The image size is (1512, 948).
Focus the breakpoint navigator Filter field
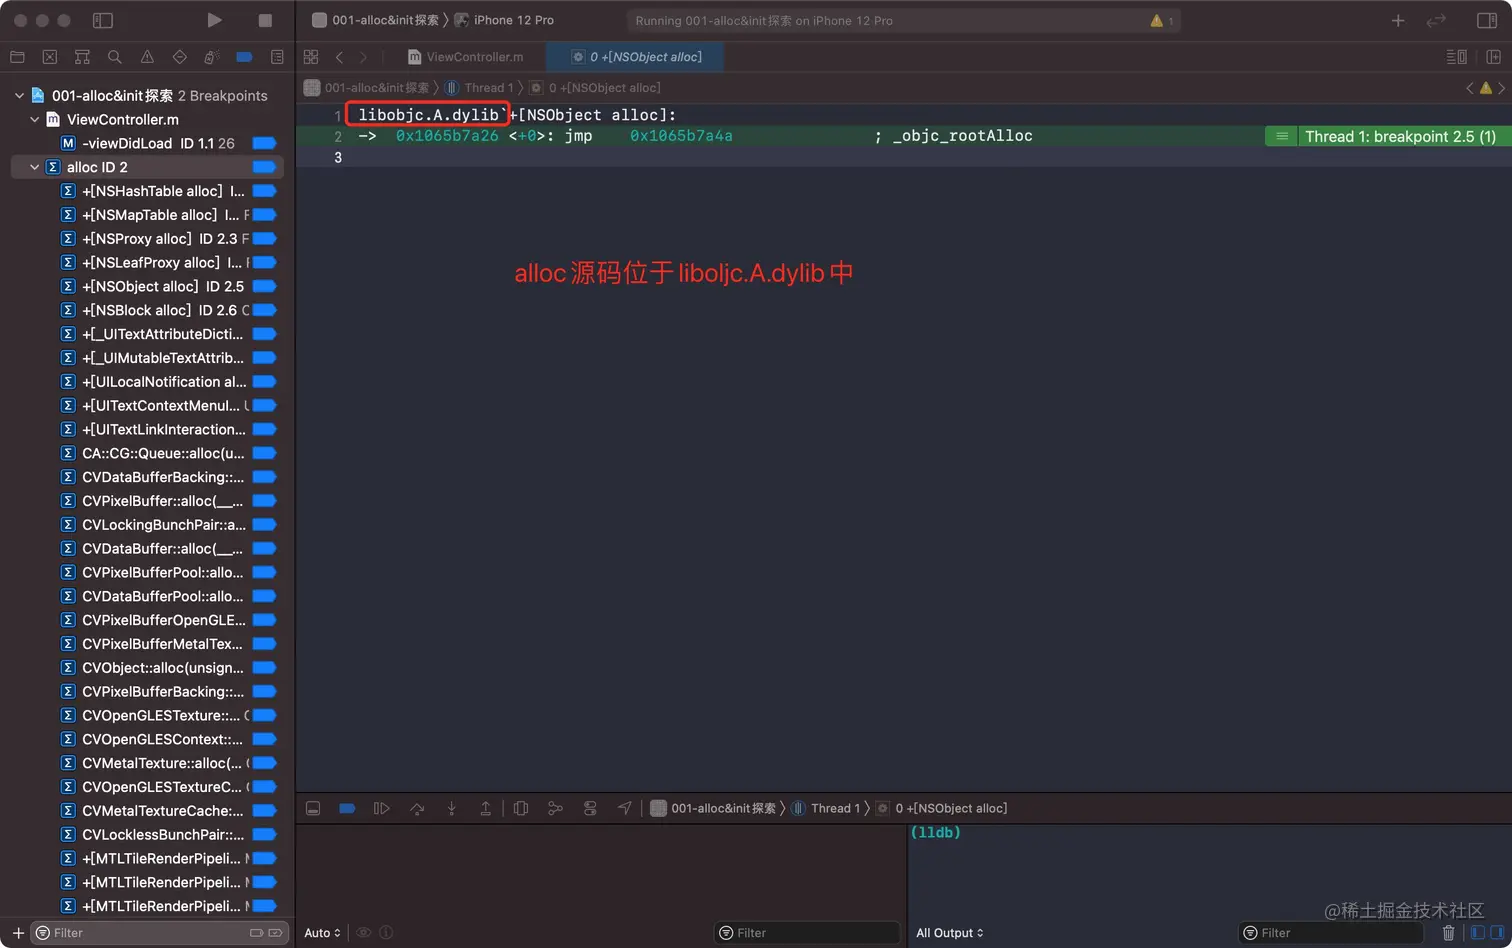(160, 933)
